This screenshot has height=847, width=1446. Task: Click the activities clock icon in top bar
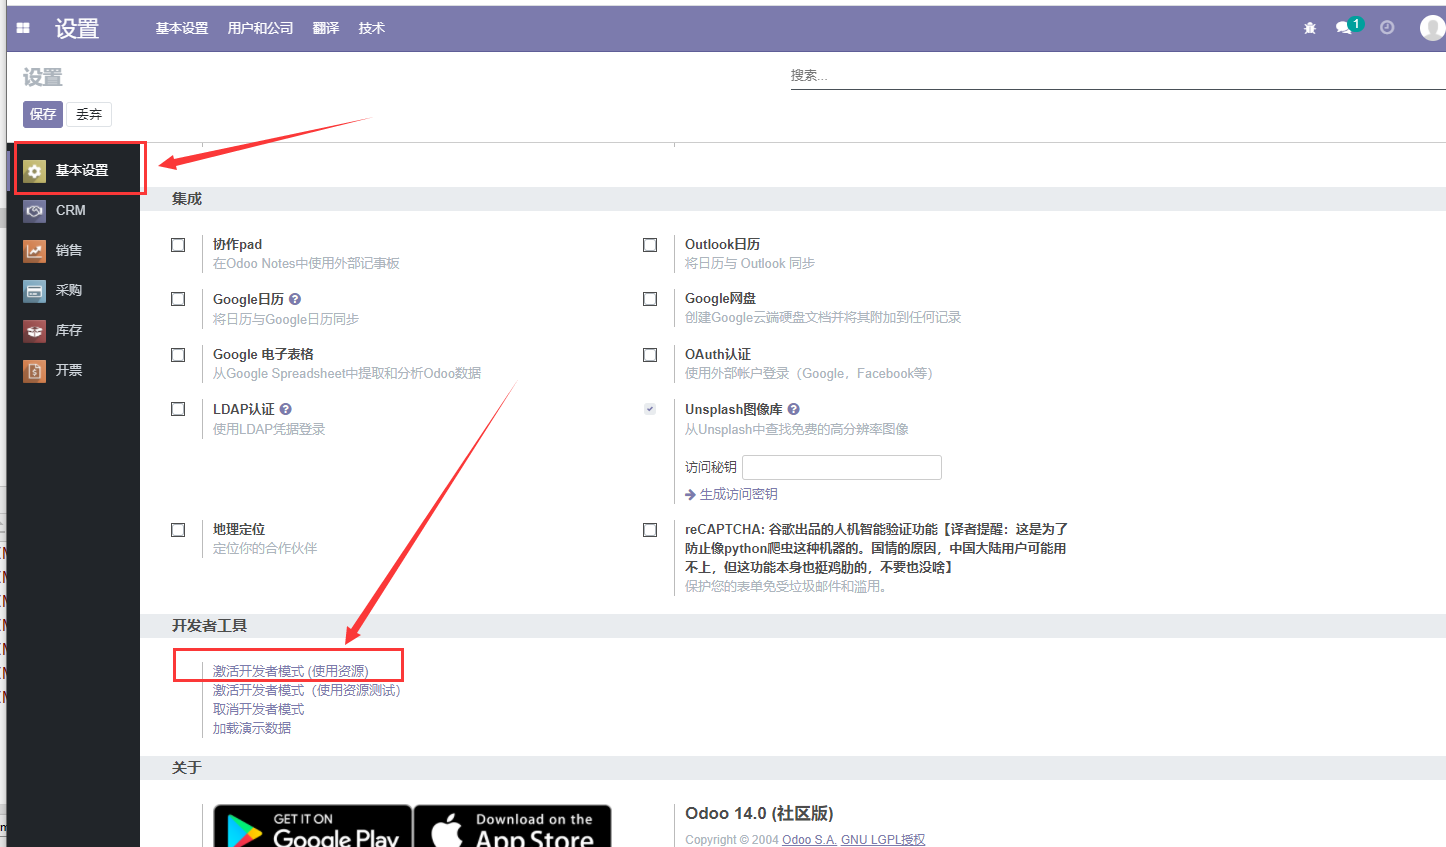click(1386, 28)
